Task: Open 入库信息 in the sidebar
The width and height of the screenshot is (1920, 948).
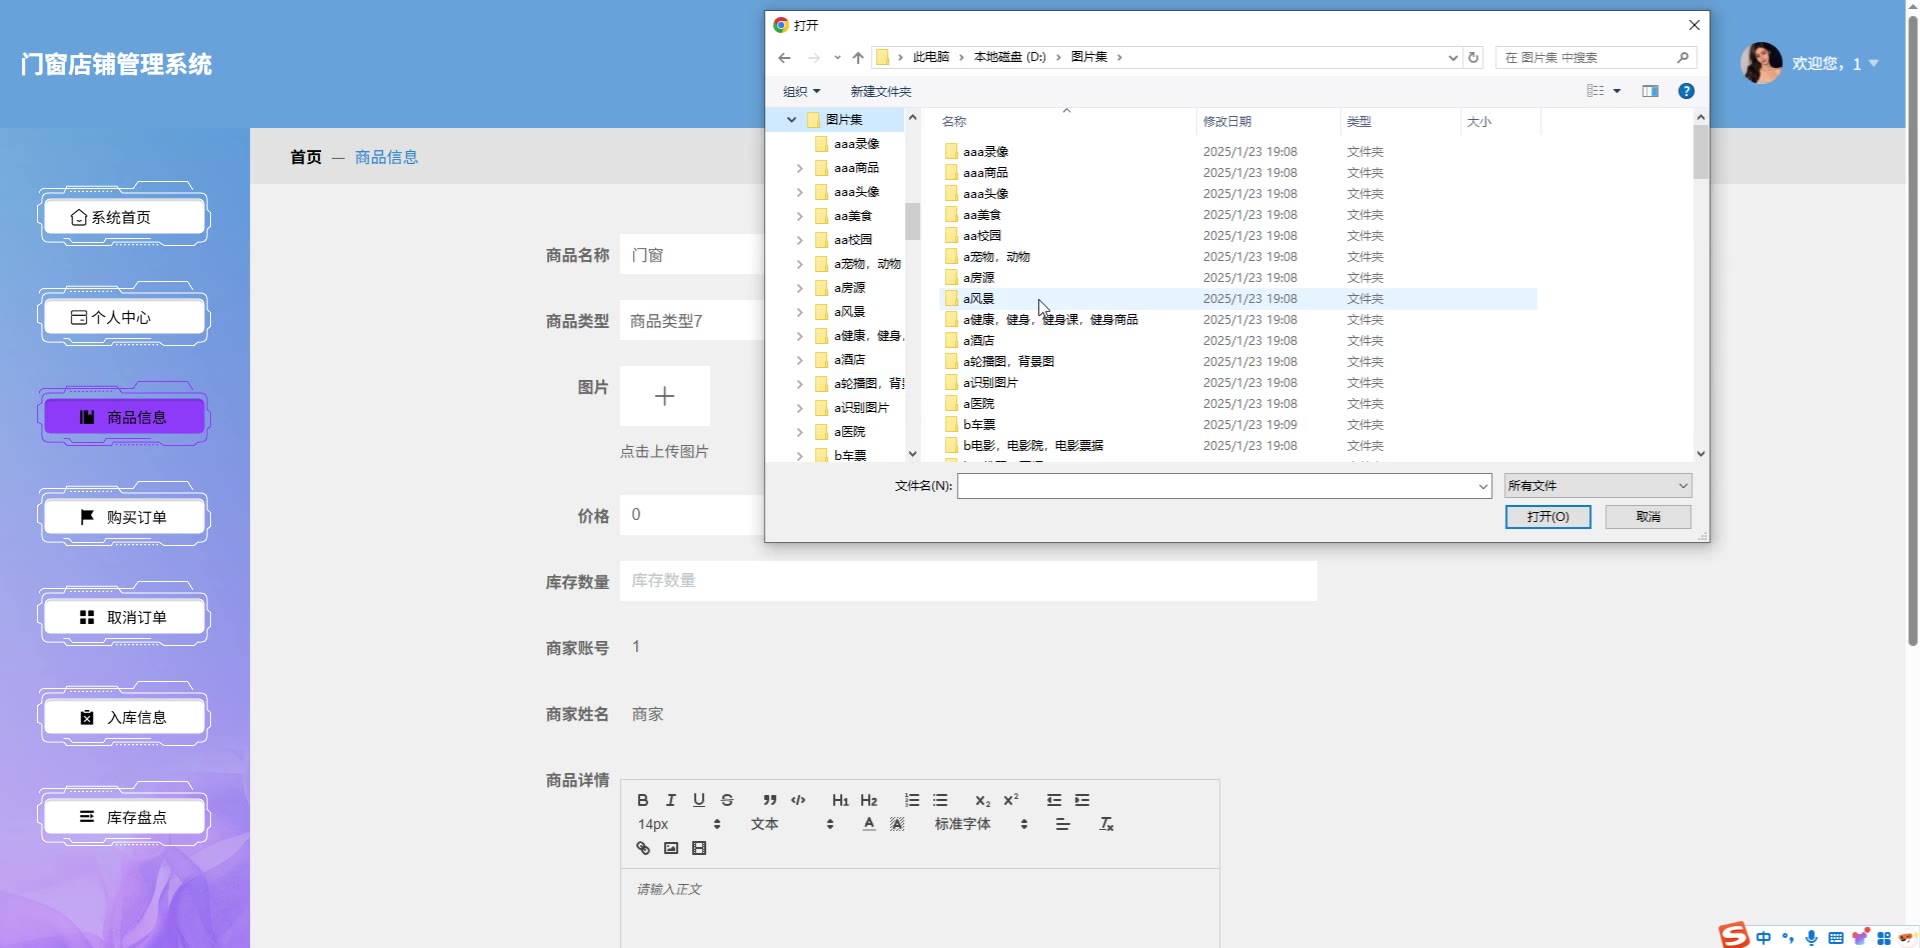Action: click(124, 717)
